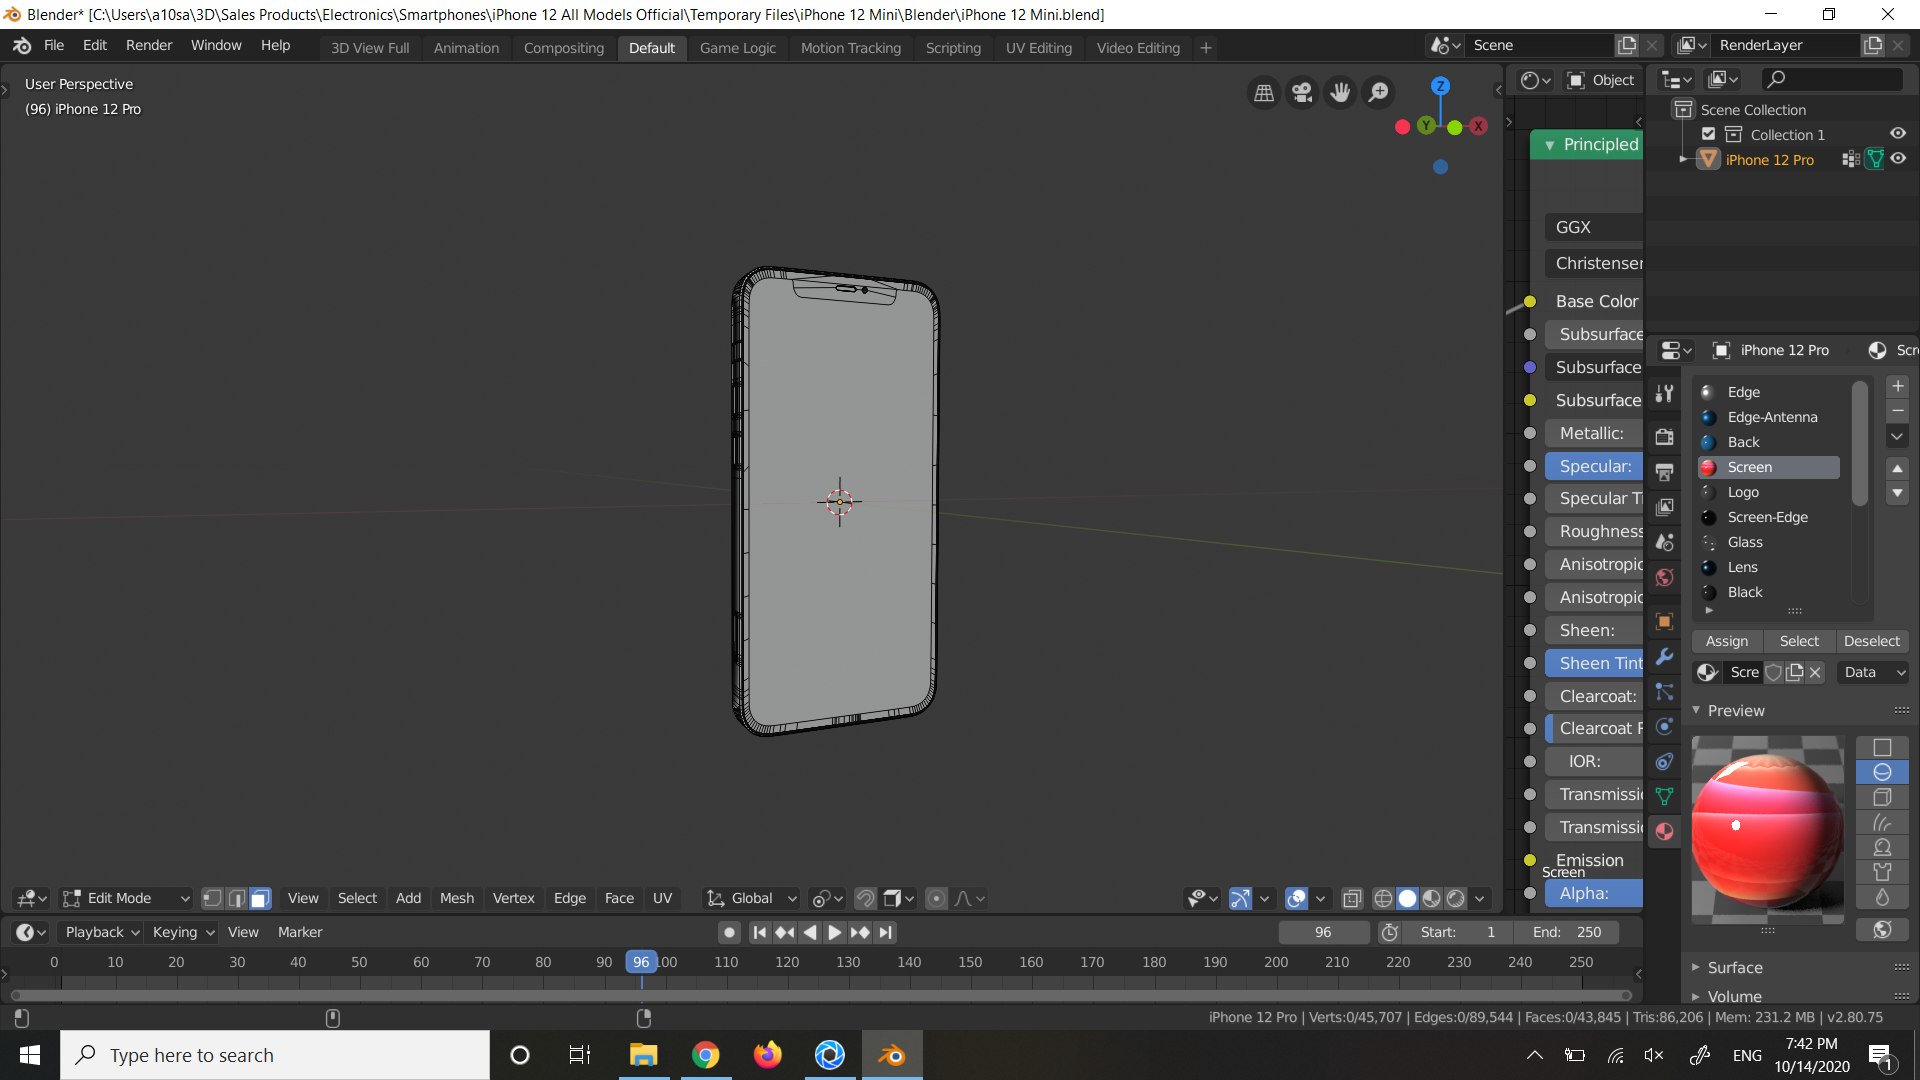The width and height of the screenshot is (1920, 1080).
Task: Click the perspective/orthographic grid view icon
Action: tap(1264, 93)
